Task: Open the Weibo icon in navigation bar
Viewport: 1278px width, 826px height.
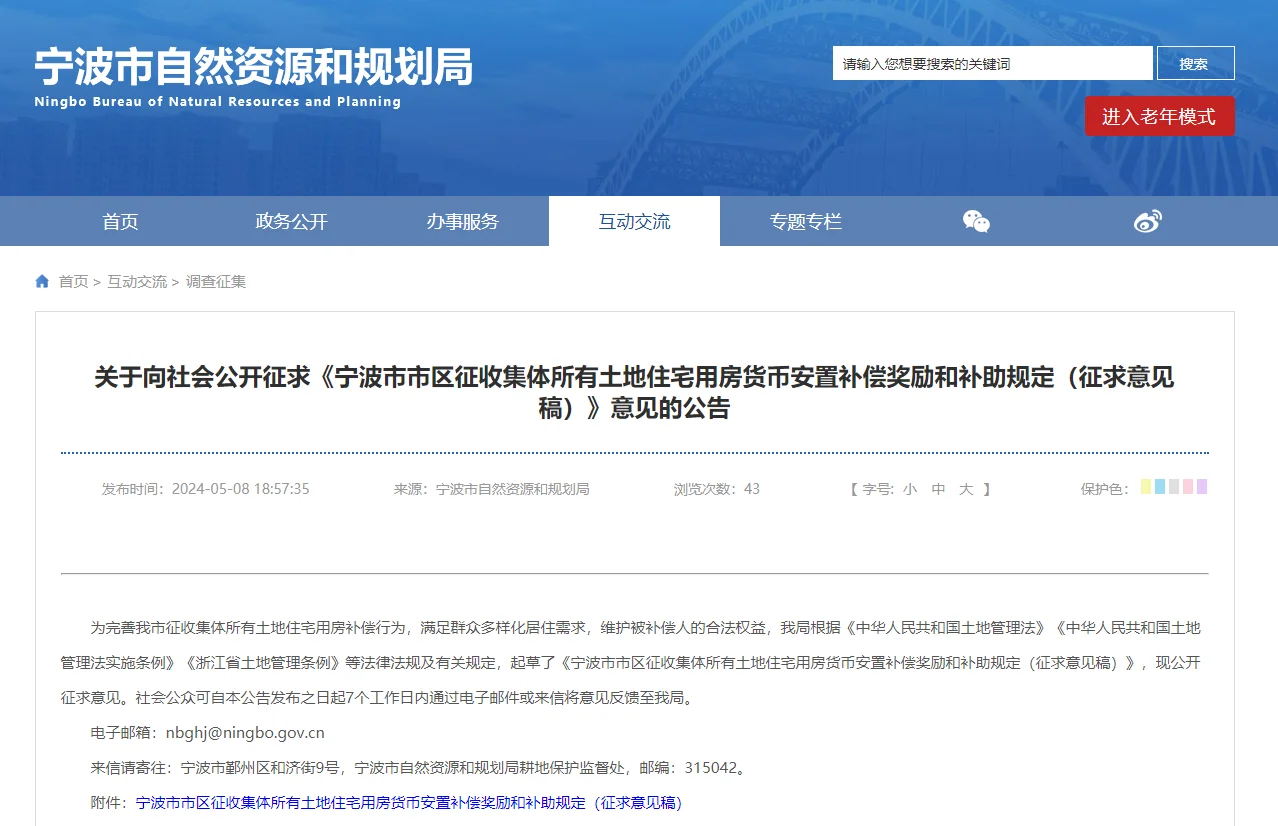Action: click(x=1148, y=221)
